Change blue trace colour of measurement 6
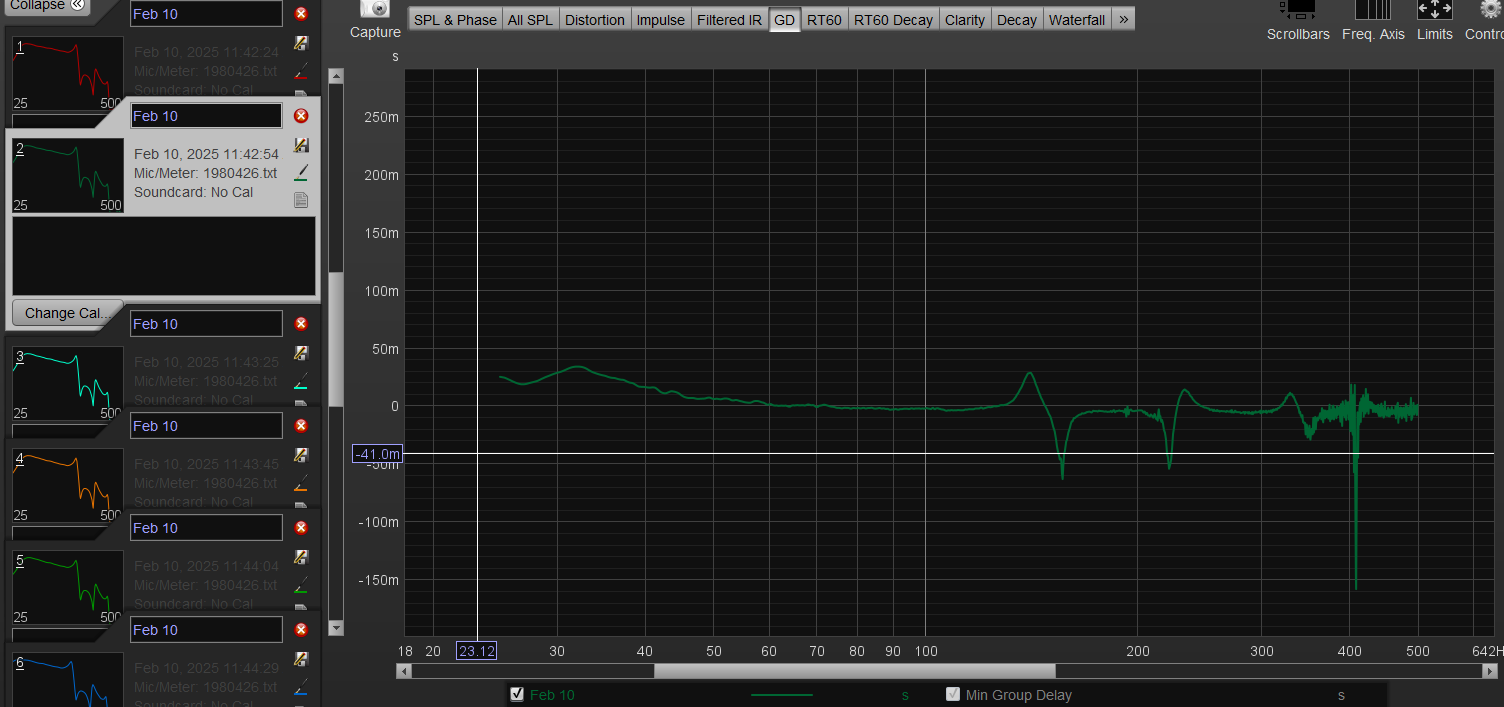 tap(301, 688)
